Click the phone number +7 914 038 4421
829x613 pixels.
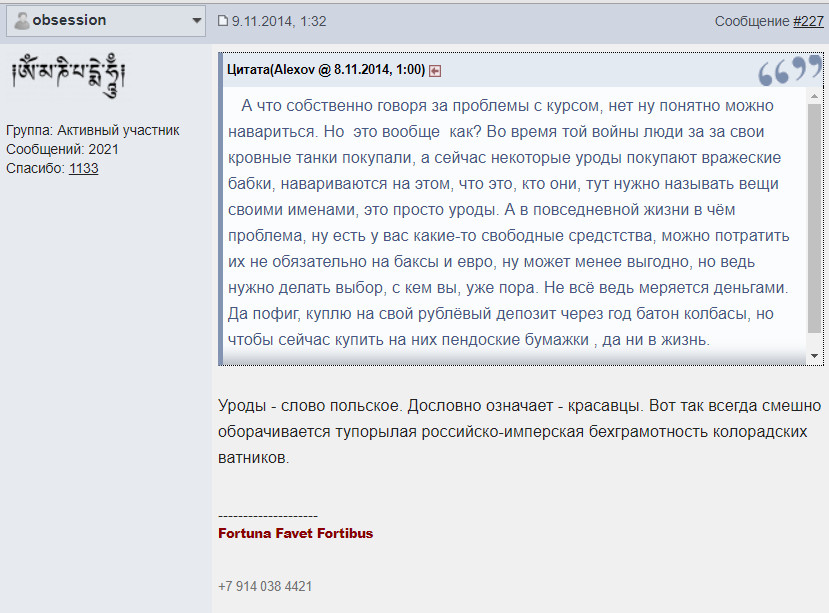265,586
